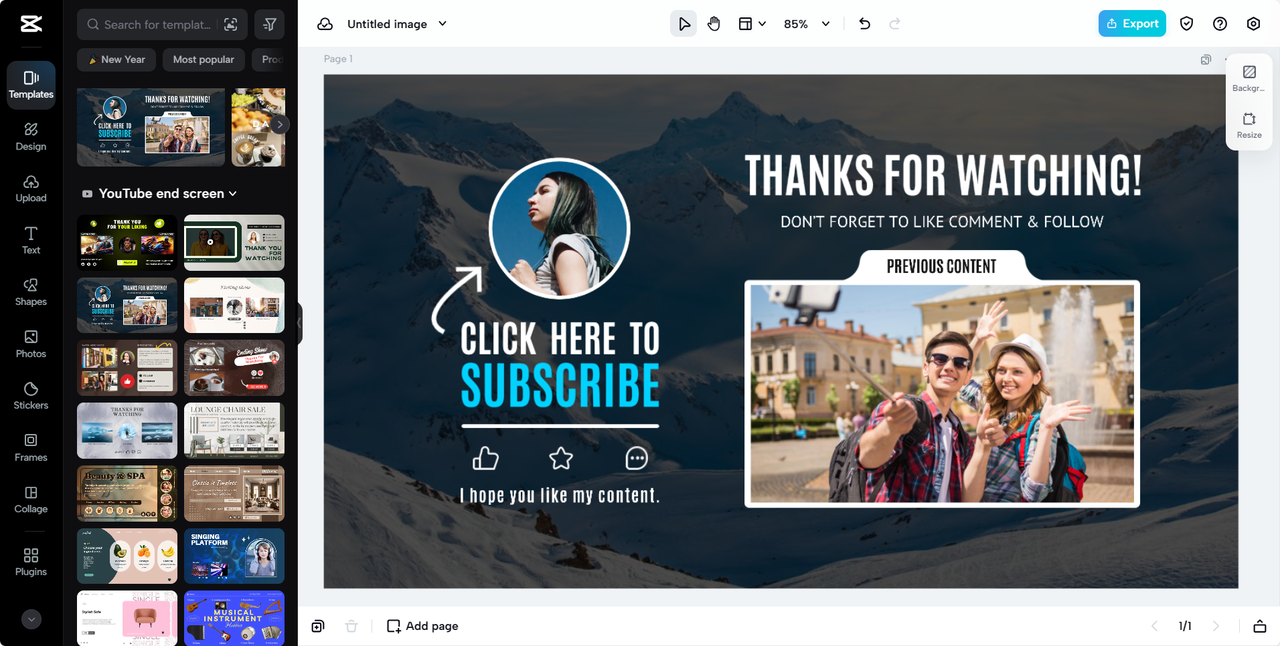Open the Background panel on the right
The image size is (1280, 646).
coord(1249,78)
